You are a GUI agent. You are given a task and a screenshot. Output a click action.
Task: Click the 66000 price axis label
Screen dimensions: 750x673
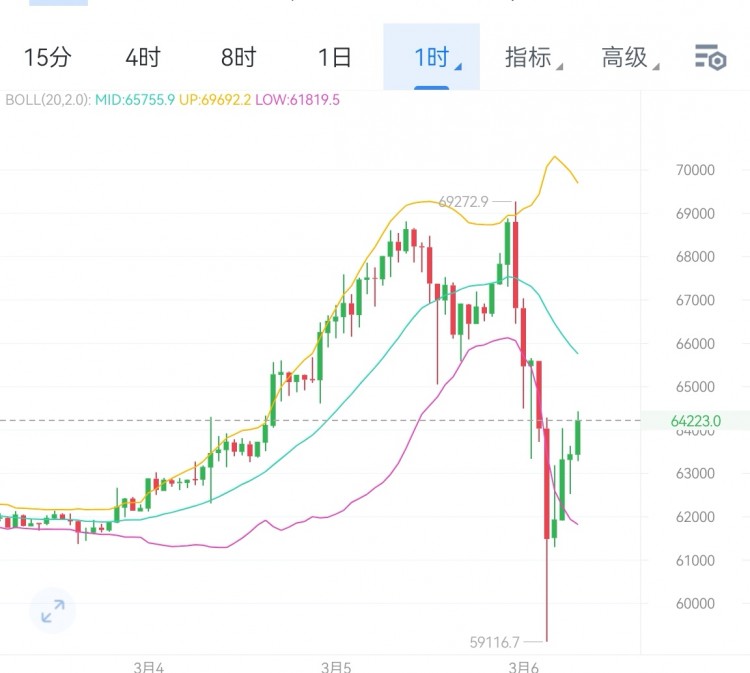[x=695, y=343]
